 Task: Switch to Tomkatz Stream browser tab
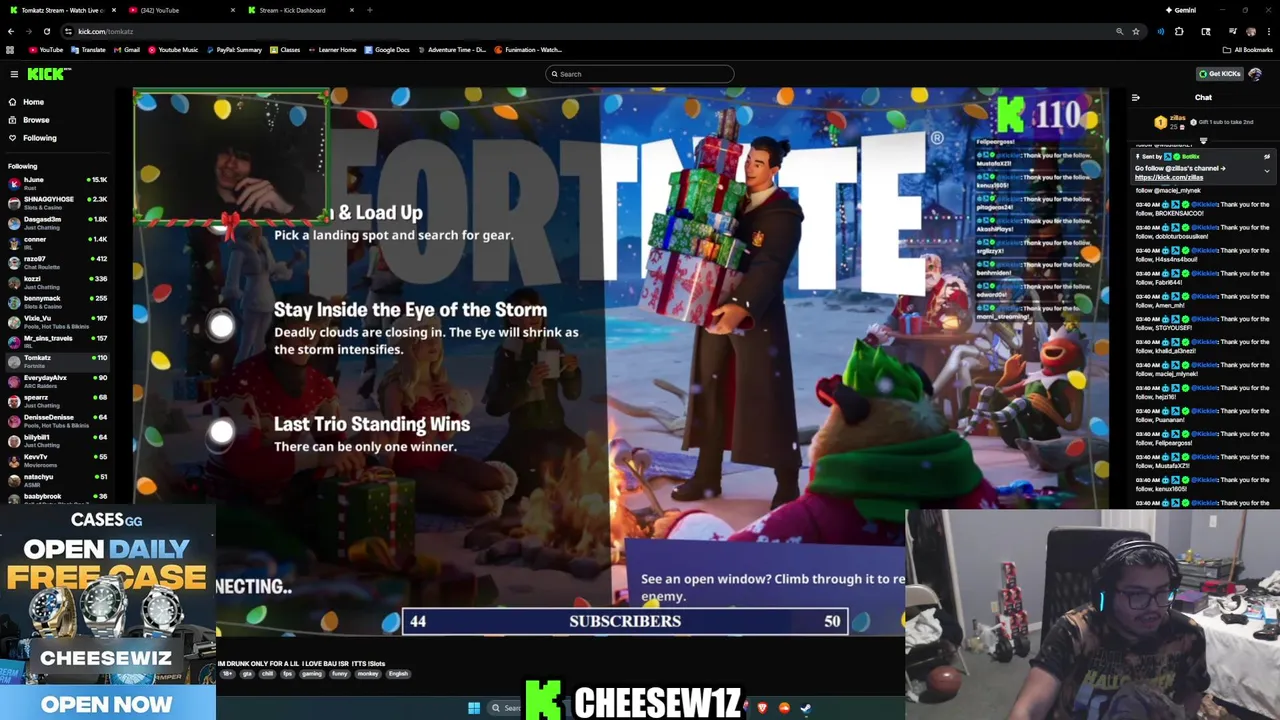click(60, 10)
